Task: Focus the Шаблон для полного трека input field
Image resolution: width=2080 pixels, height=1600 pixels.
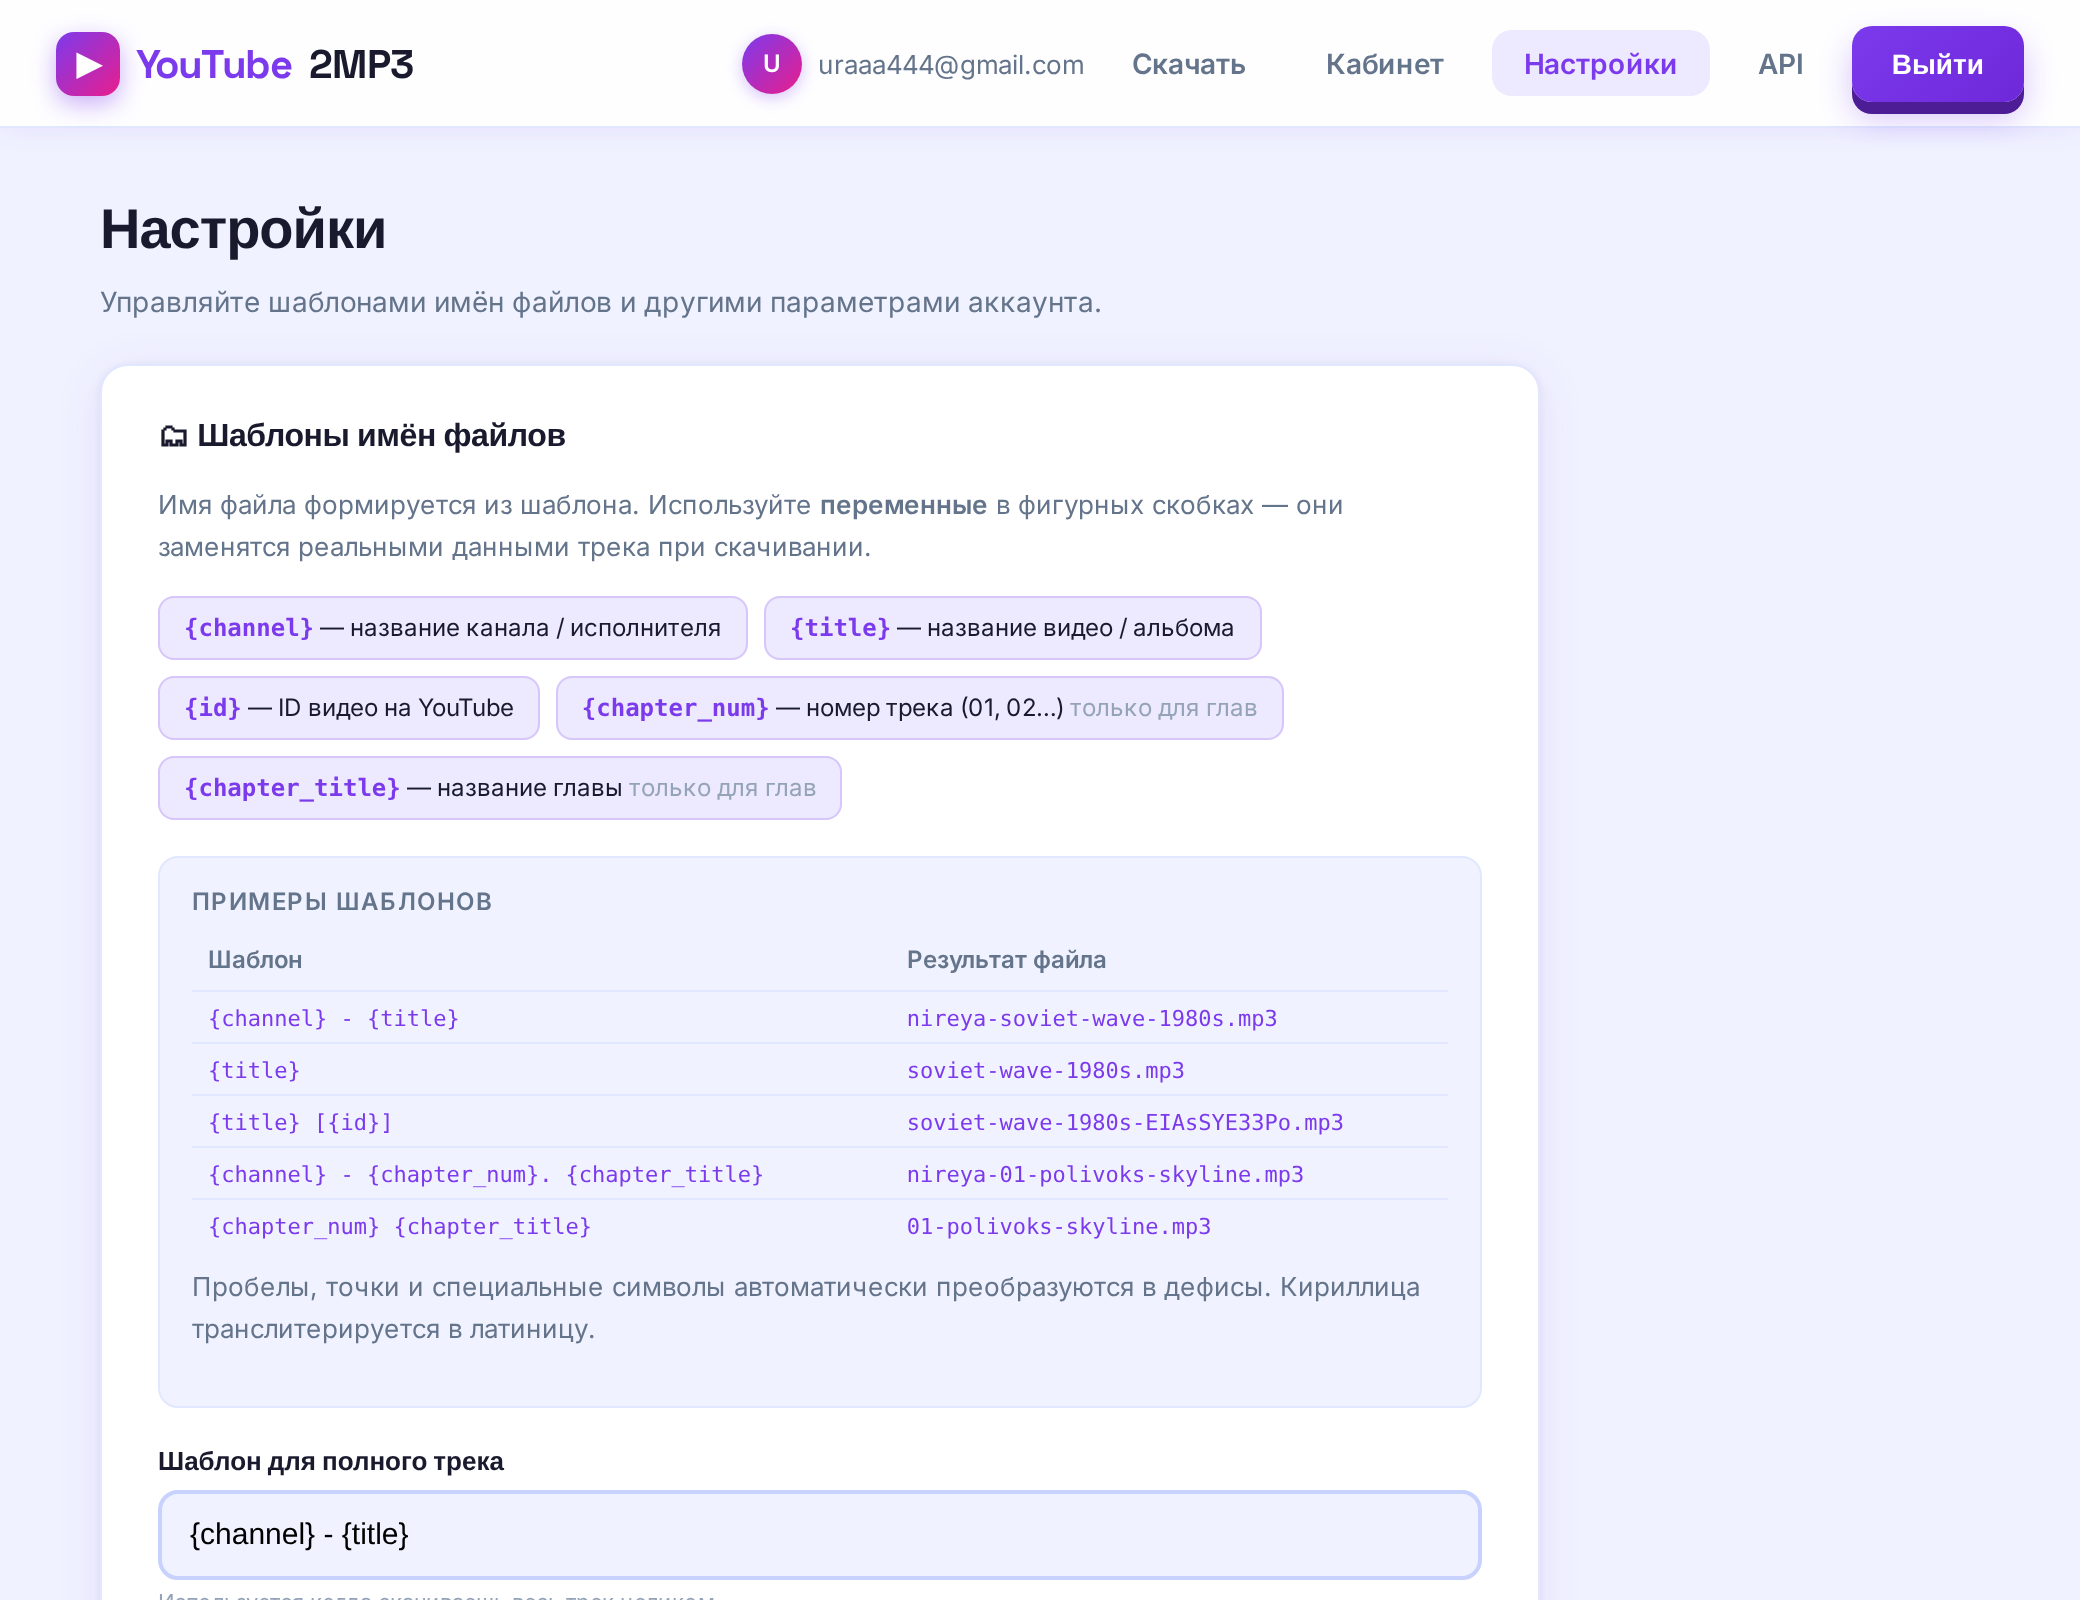Action: [x=819, y=1535]
